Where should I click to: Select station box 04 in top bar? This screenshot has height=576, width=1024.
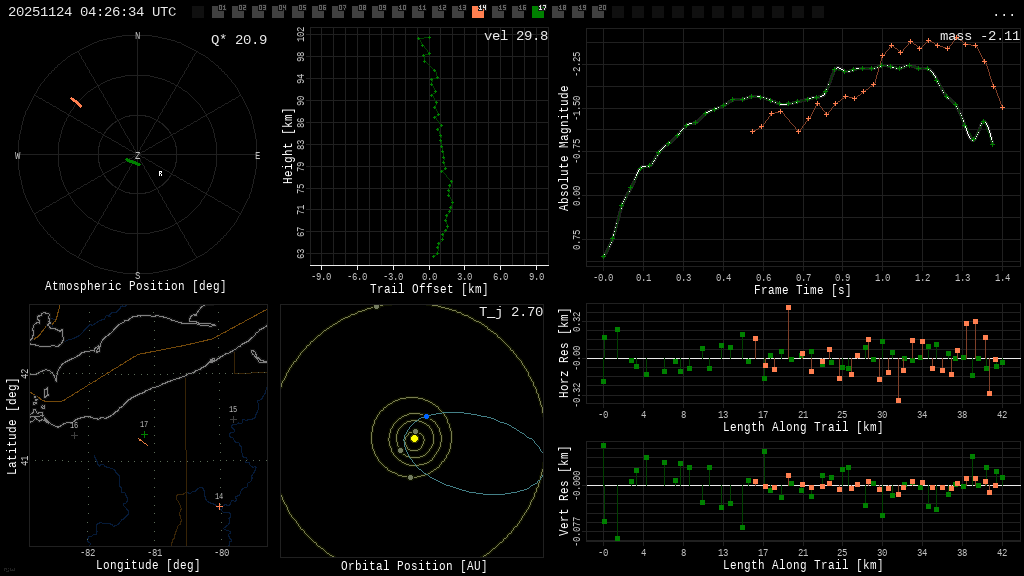[278, 12]
